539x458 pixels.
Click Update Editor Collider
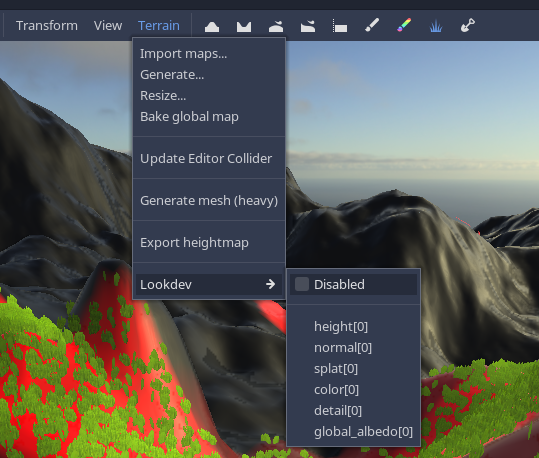[209, 159]
